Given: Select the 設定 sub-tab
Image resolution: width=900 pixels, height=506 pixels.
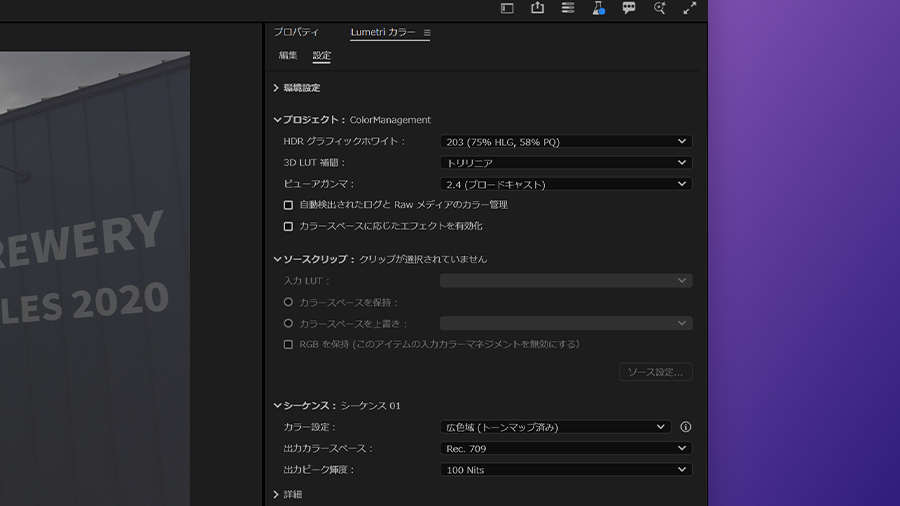Looking at the screenshot, I should (x=321, y=56).
